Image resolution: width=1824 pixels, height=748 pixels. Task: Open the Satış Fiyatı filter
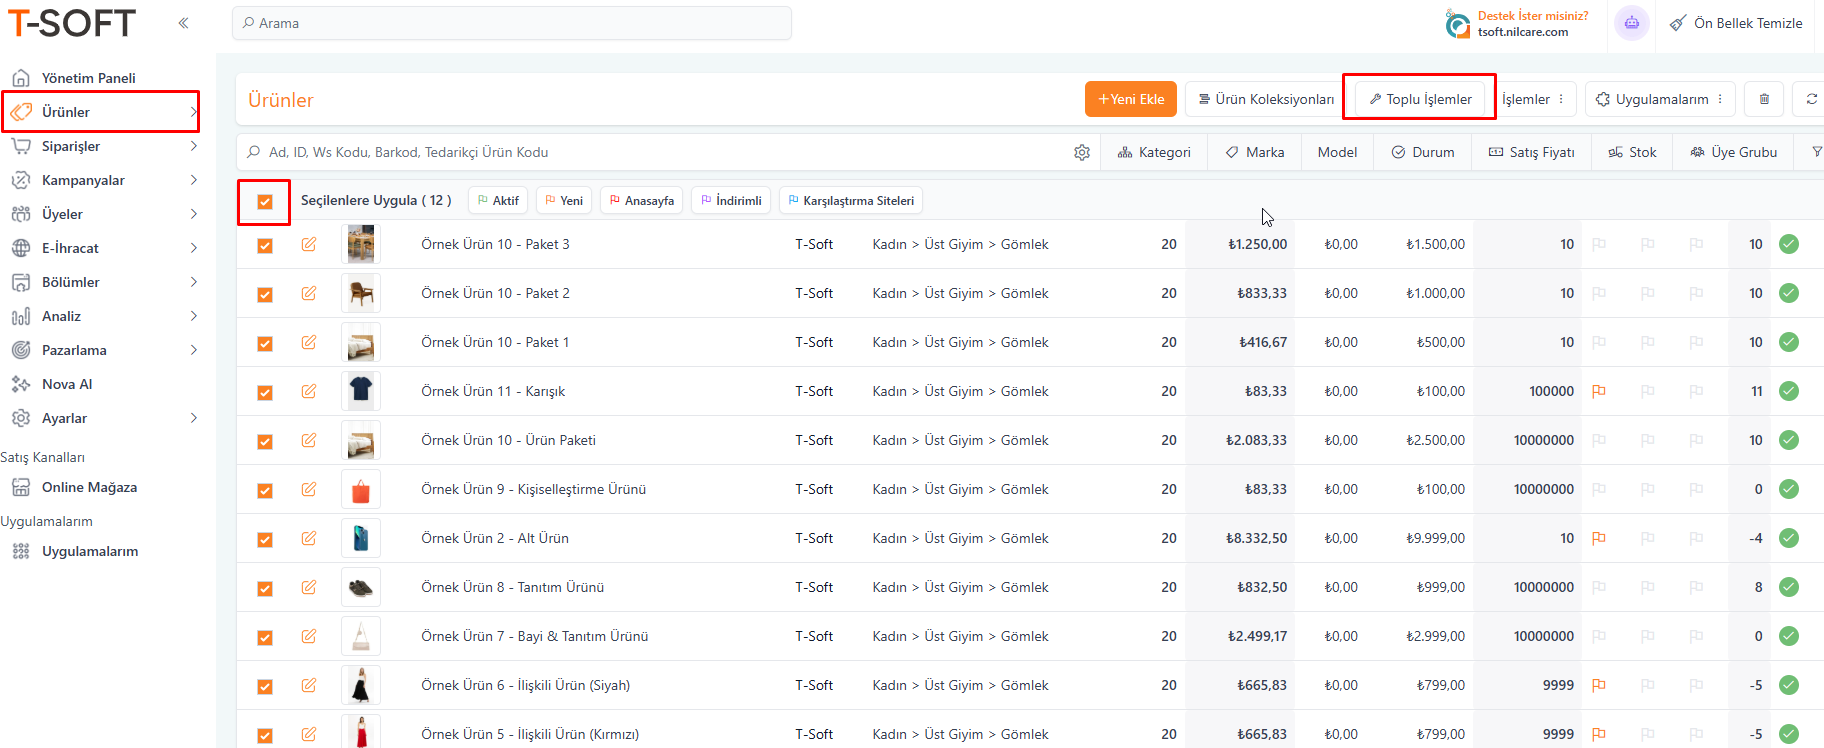(1532, 152)
